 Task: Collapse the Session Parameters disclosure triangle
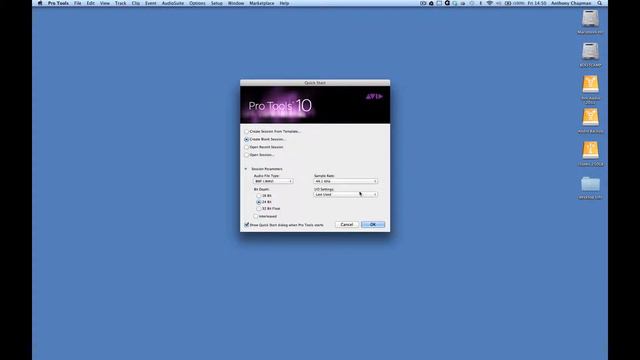246,169
